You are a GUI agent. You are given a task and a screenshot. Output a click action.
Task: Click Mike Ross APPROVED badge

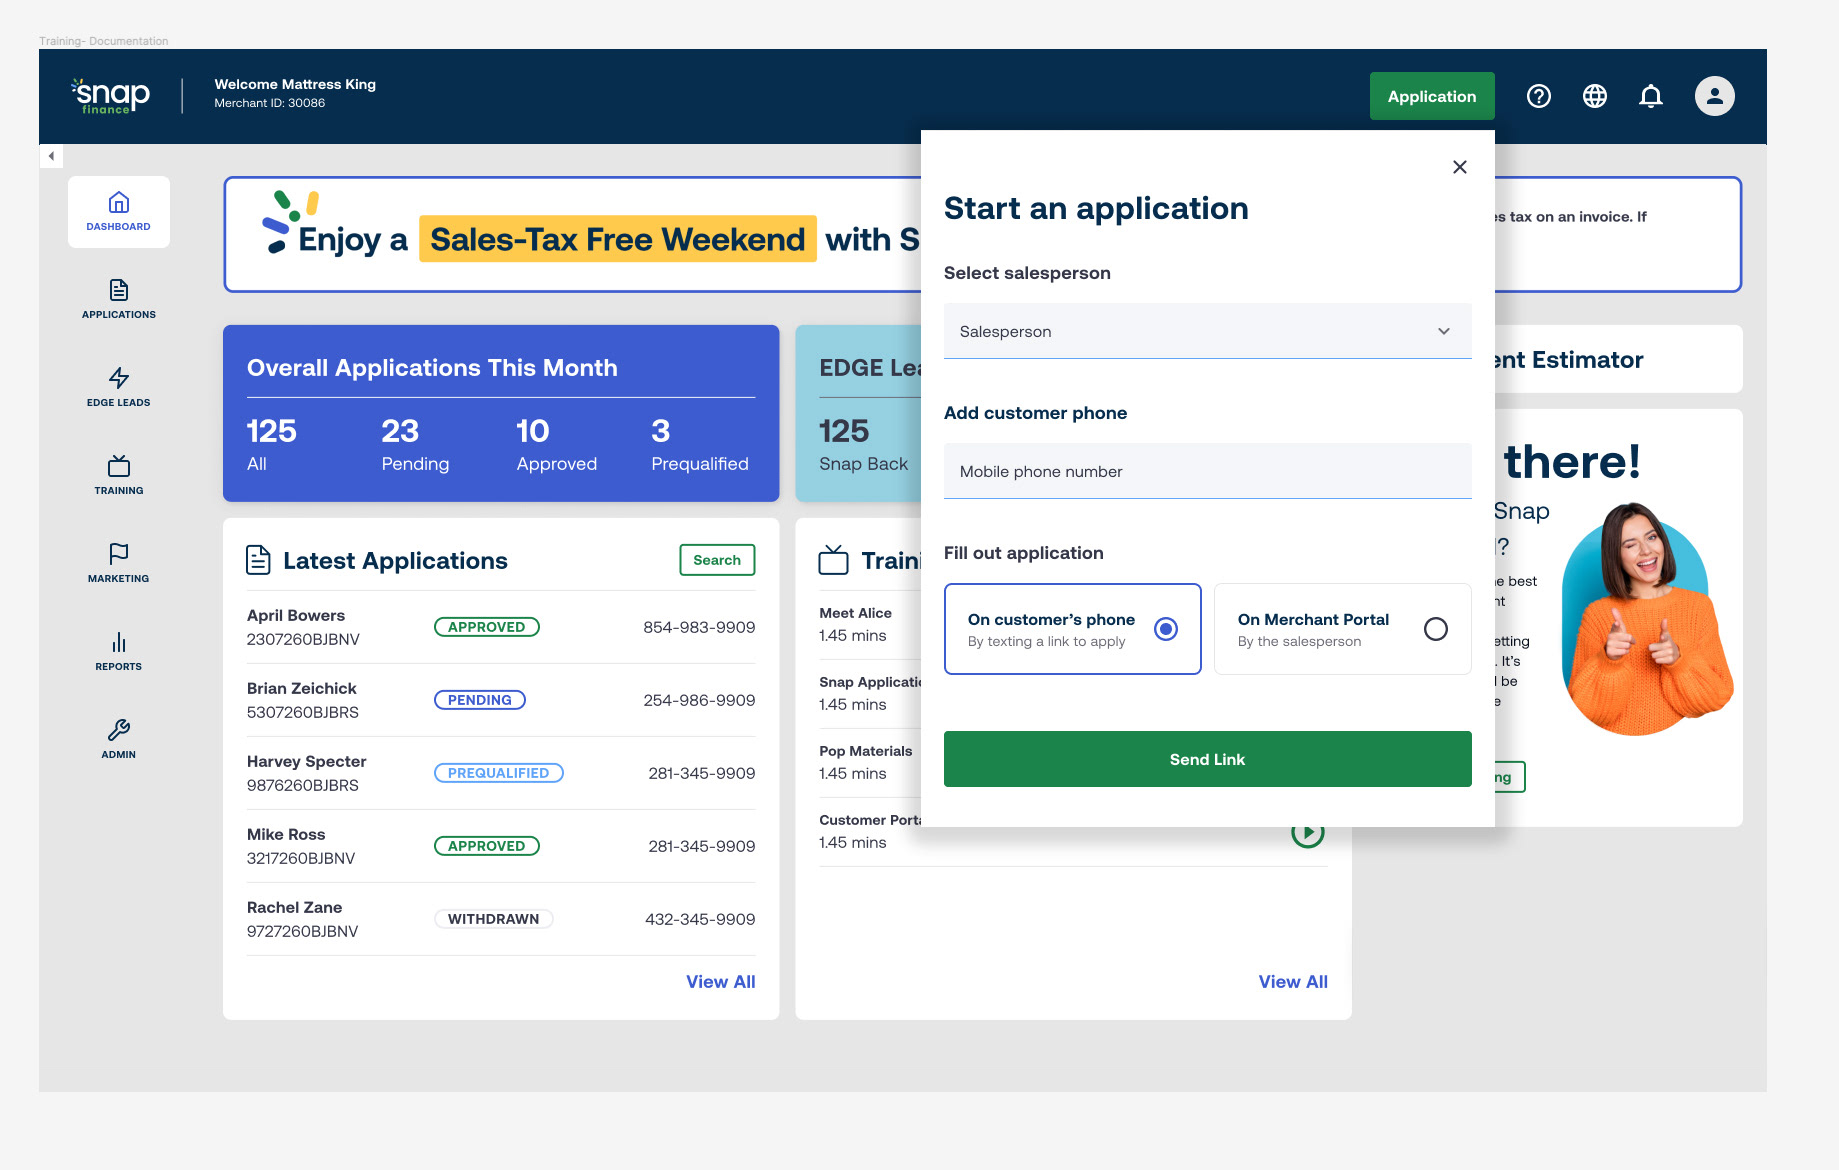pos(487,846)
